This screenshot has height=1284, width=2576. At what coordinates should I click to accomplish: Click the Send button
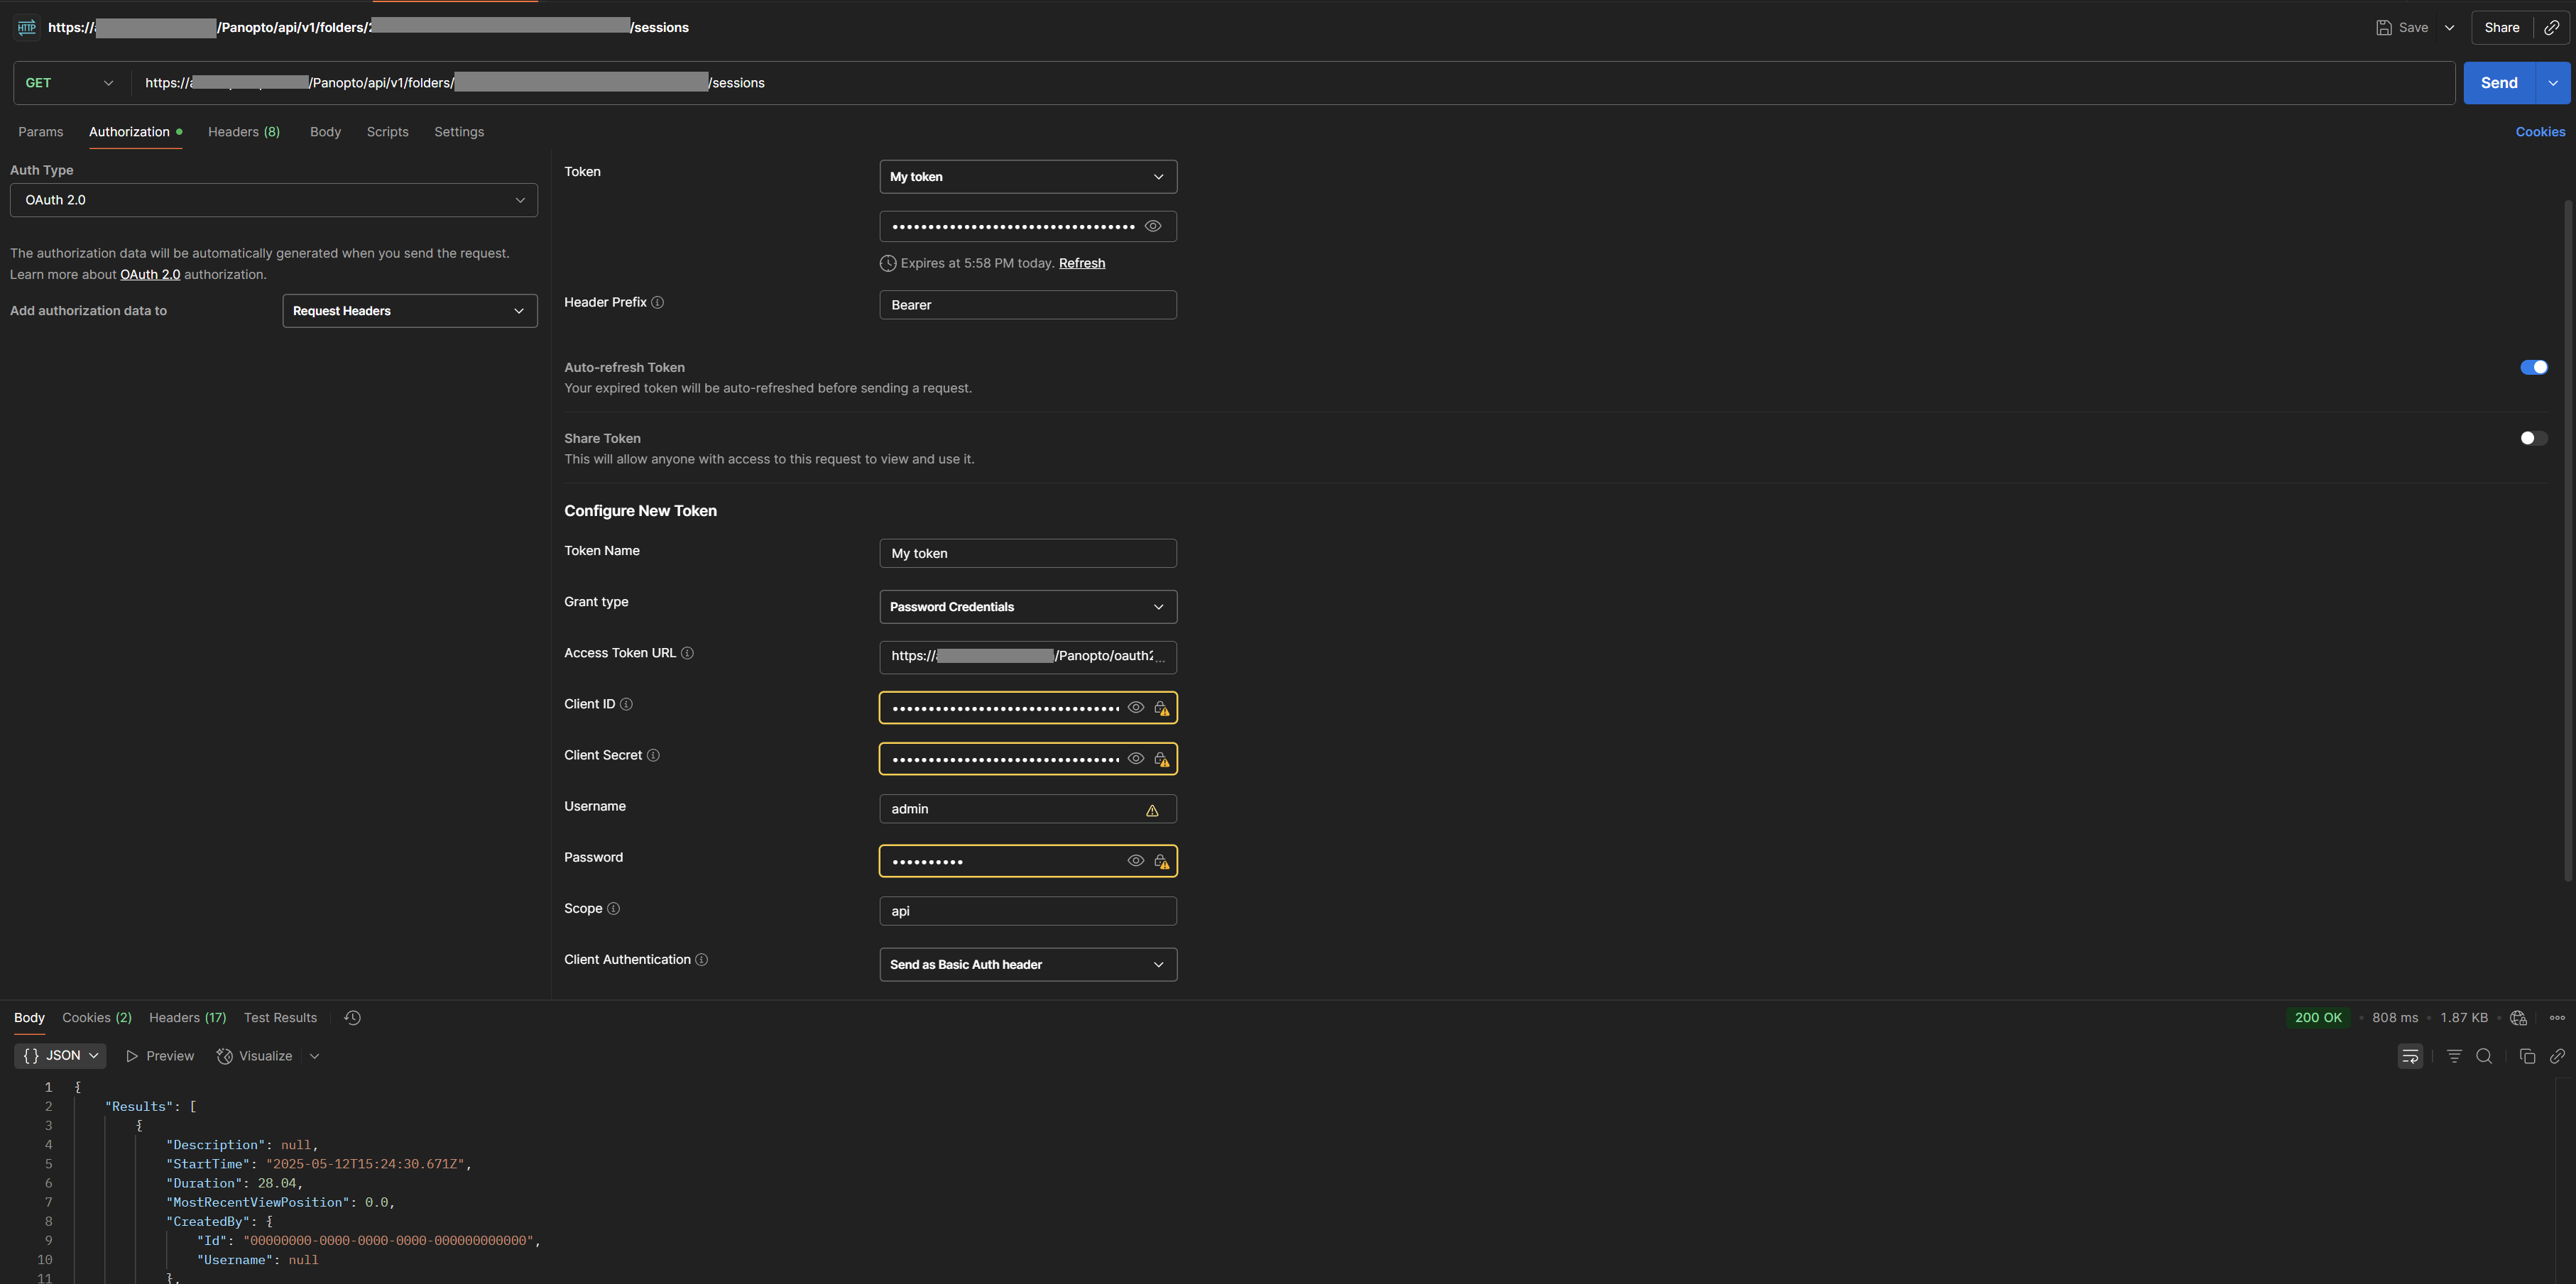pos(2499,83)
